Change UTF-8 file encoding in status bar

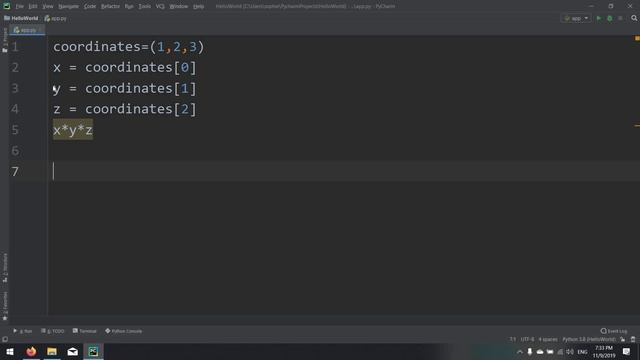click(527, 339)
